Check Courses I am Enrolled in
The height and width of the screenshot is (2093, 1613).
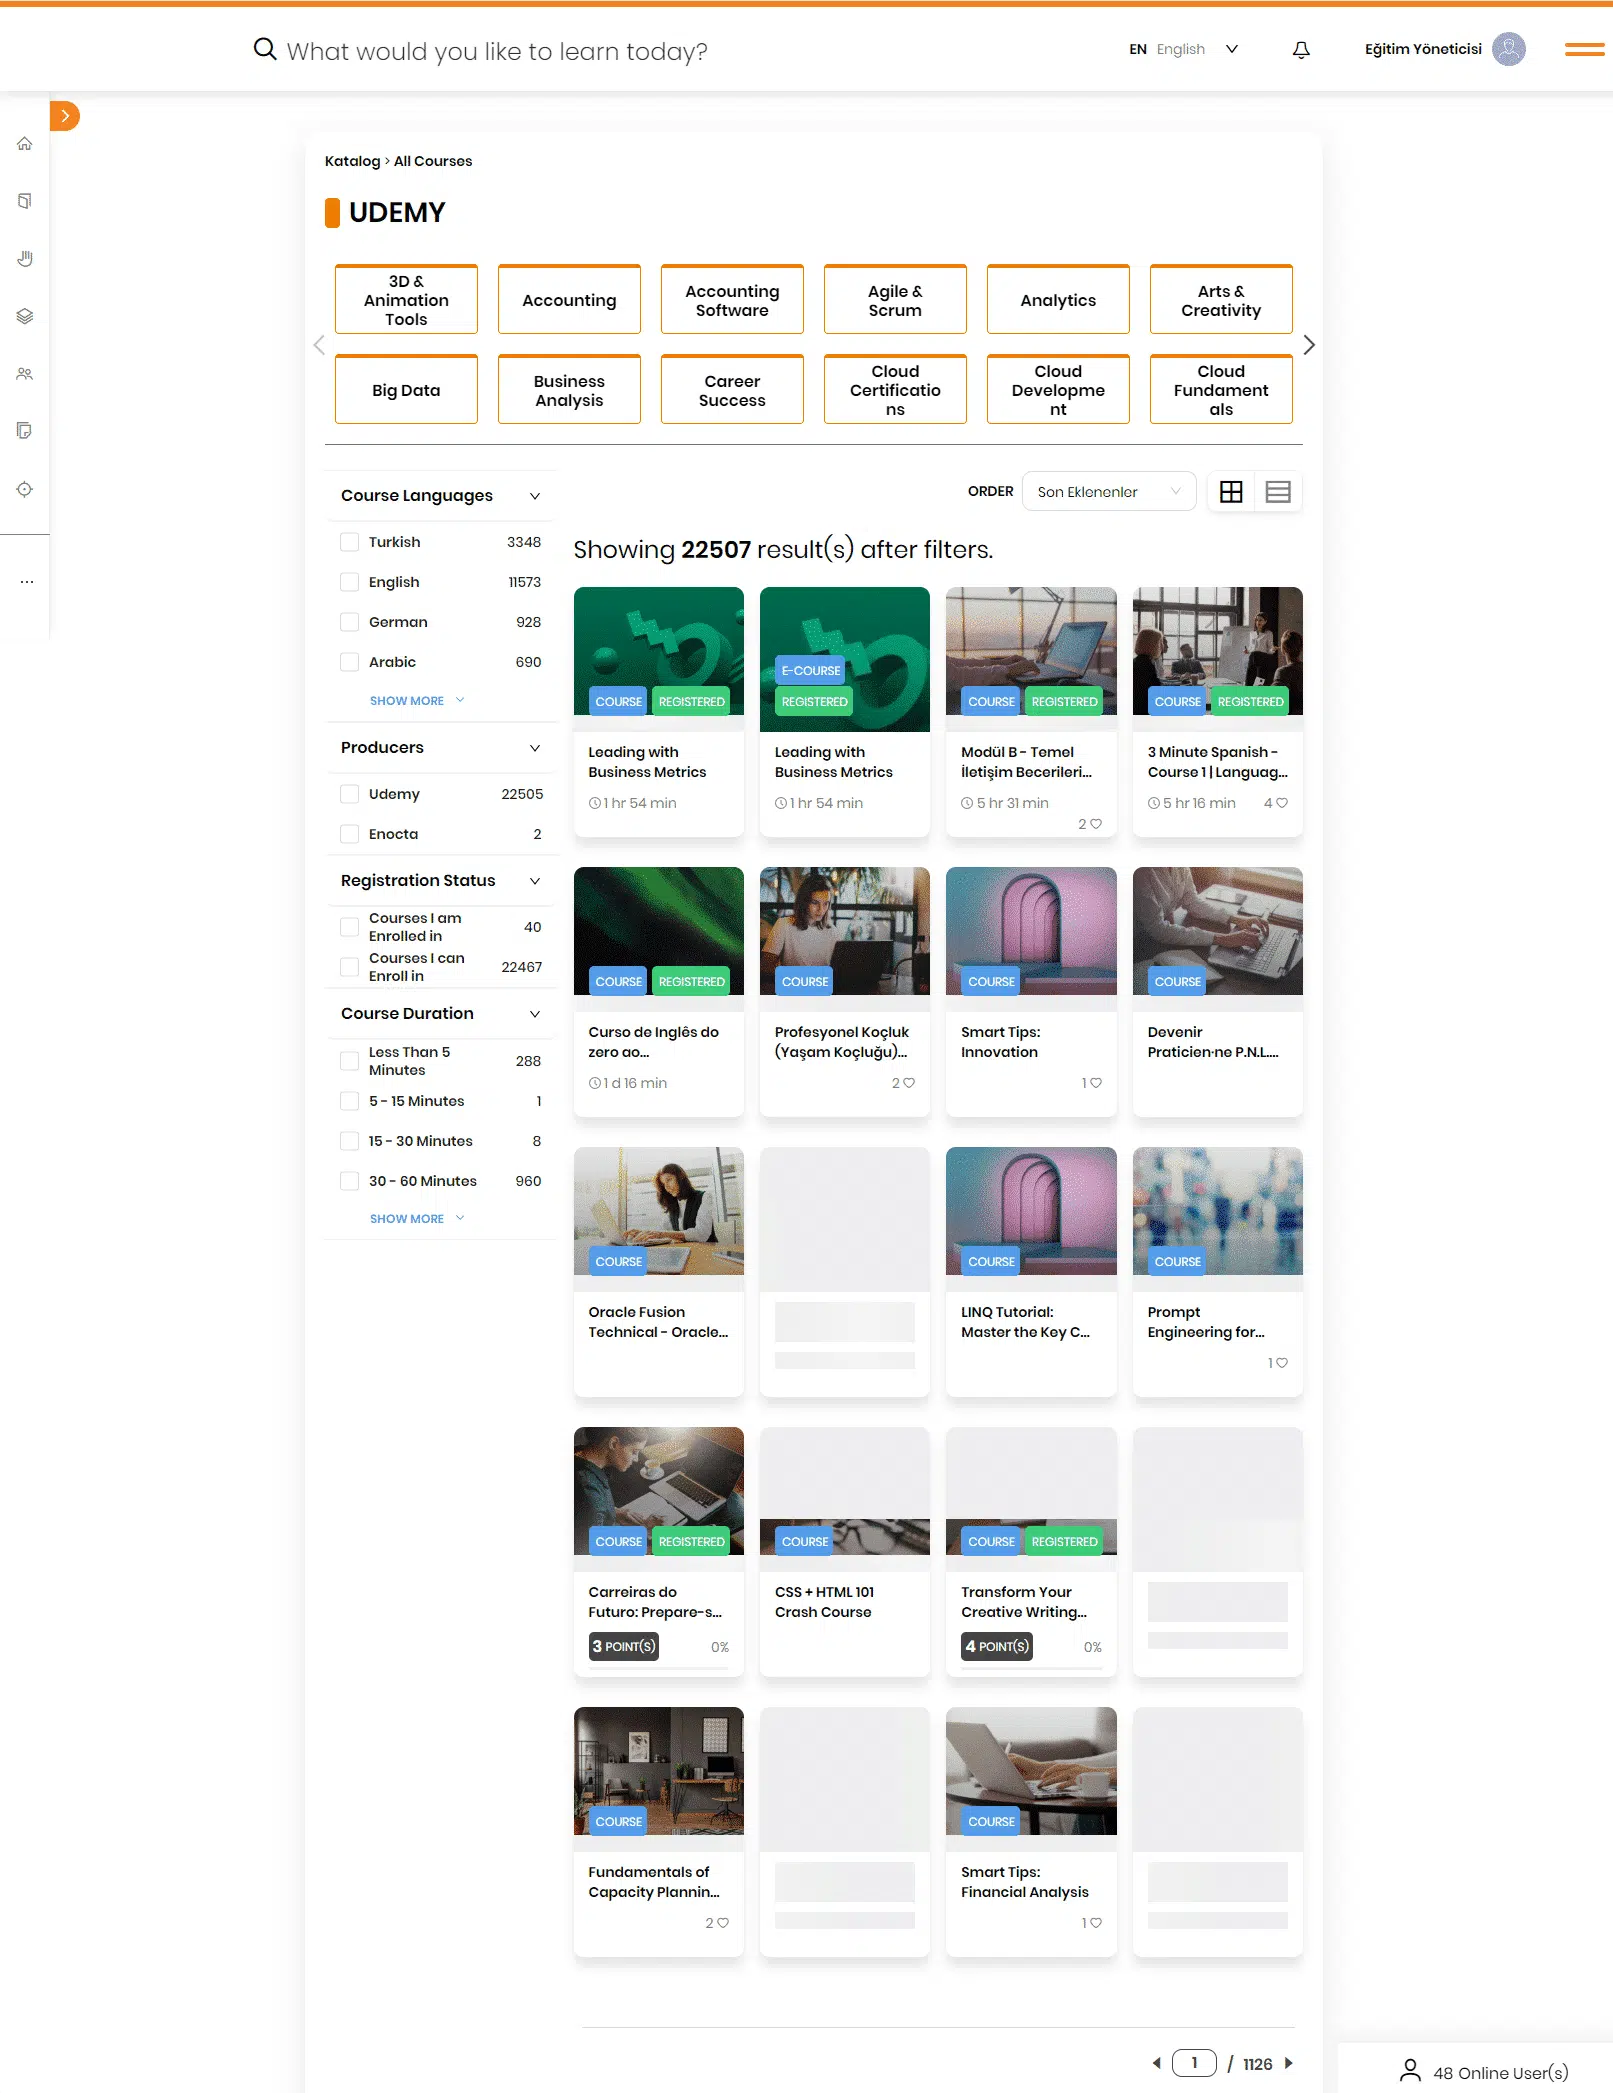tap(350, 927)
